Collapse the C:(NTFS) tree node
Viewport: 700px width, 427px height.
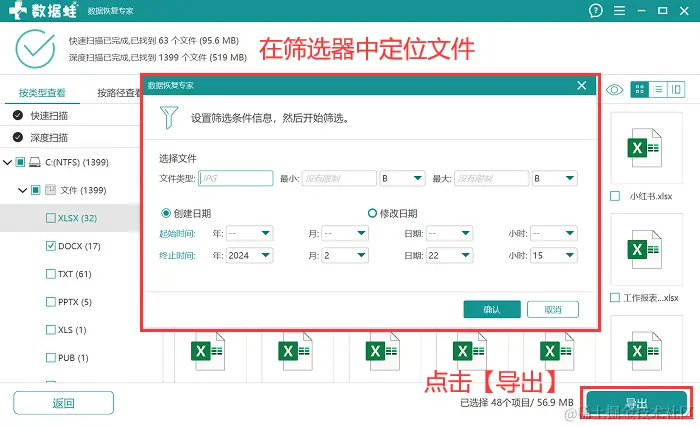(x=7, y=162)
